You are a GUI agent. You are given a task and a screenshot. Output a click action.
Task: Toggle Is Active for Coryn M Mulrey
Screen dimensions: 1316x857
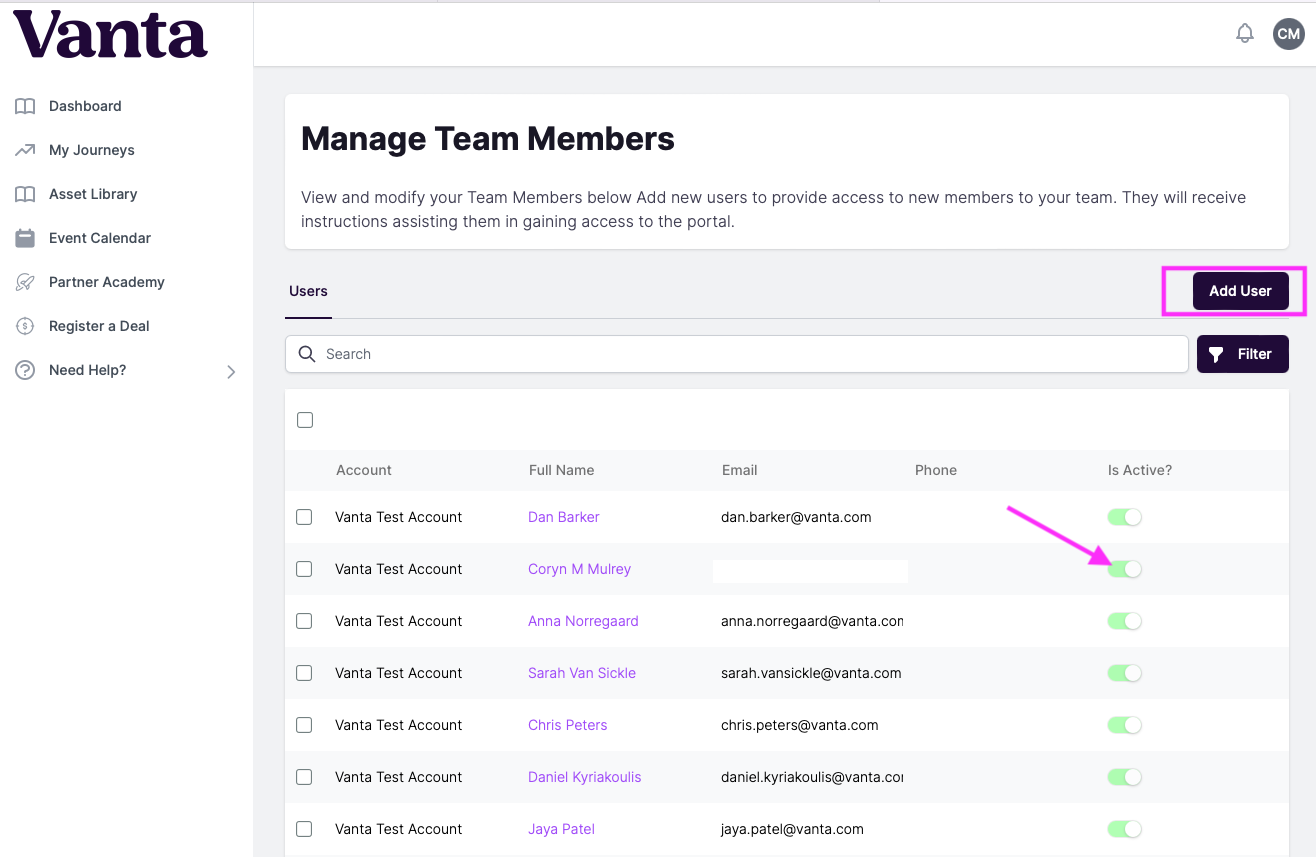(1125, 569)
